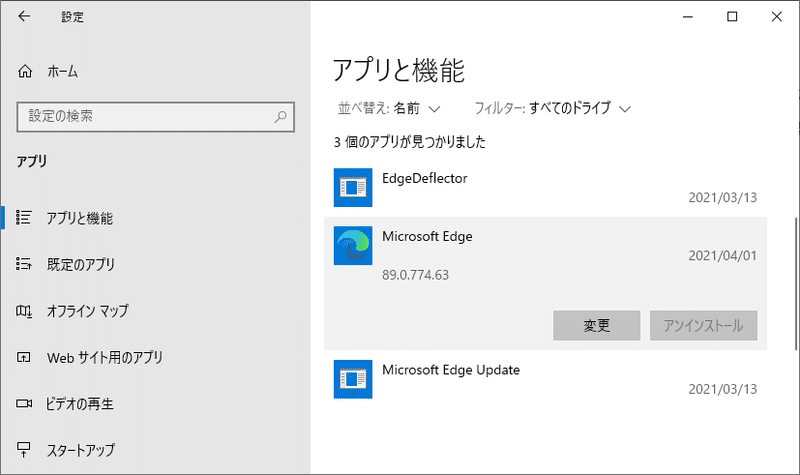800x475 pixels.
Task: Expand the フィルター: すべてのドライブ dropdown
Action: [x=553, y=108]
